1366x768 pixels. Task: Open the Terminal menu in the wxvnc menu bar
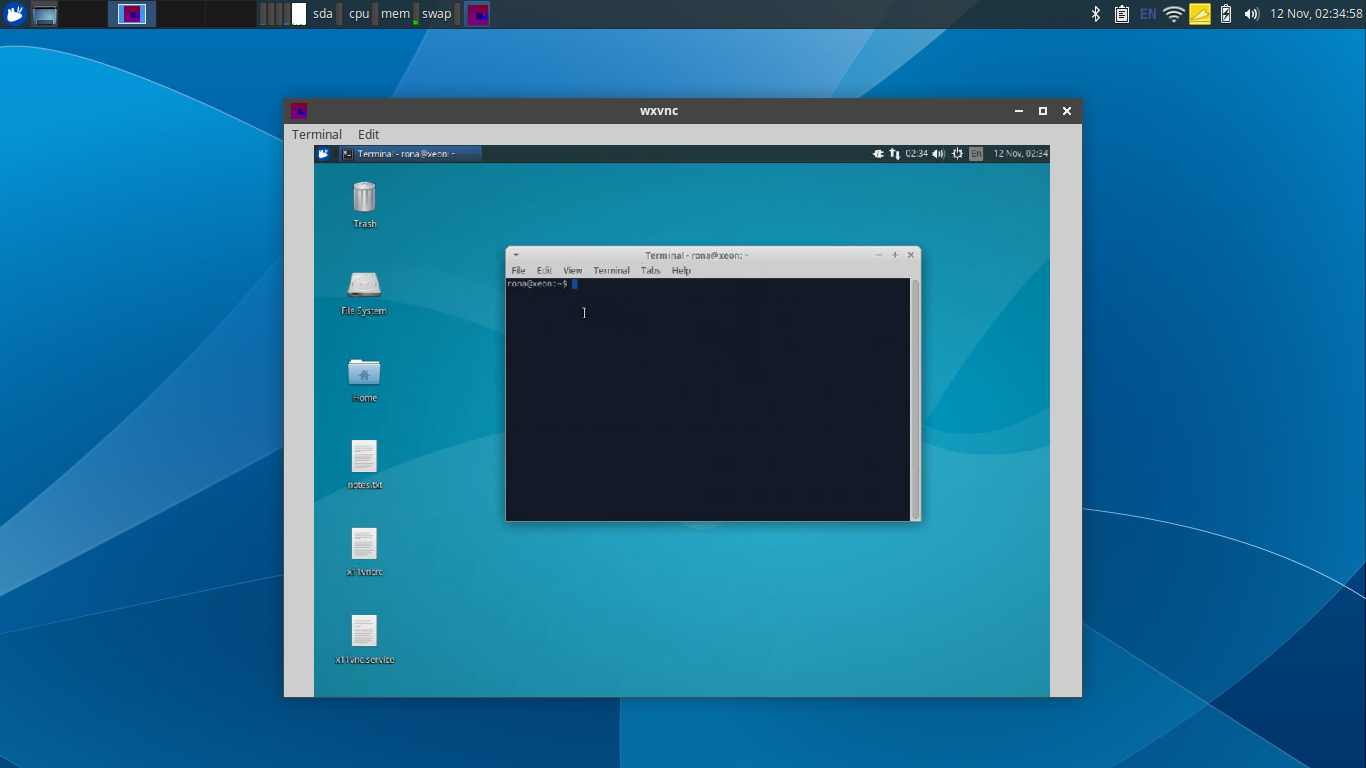[316, 134]
